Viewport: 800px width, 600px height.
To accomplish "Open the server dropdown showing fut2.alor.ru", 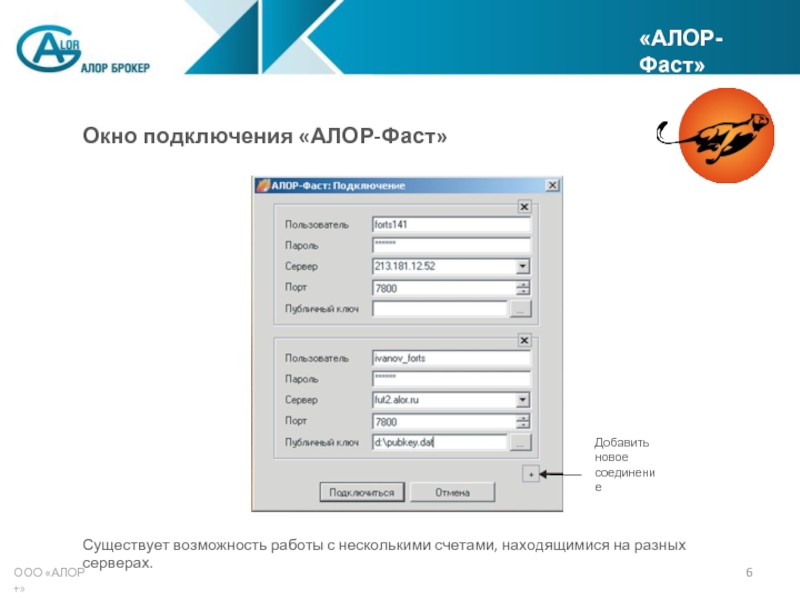I will click(x=522, y=400).
